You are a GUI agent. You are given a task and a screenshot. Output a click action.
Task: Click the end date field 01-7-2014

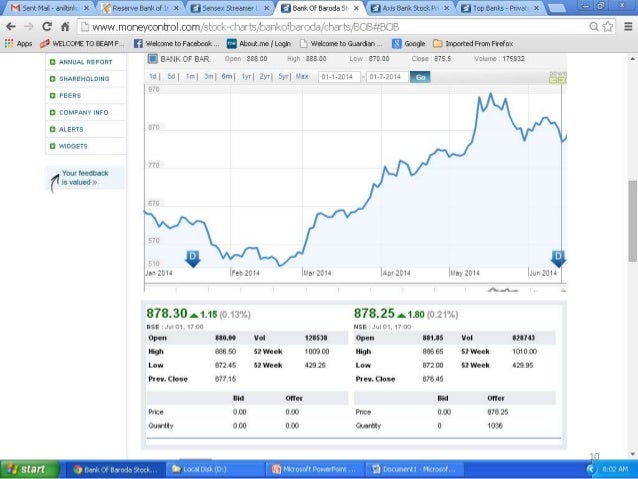[387, 77]
